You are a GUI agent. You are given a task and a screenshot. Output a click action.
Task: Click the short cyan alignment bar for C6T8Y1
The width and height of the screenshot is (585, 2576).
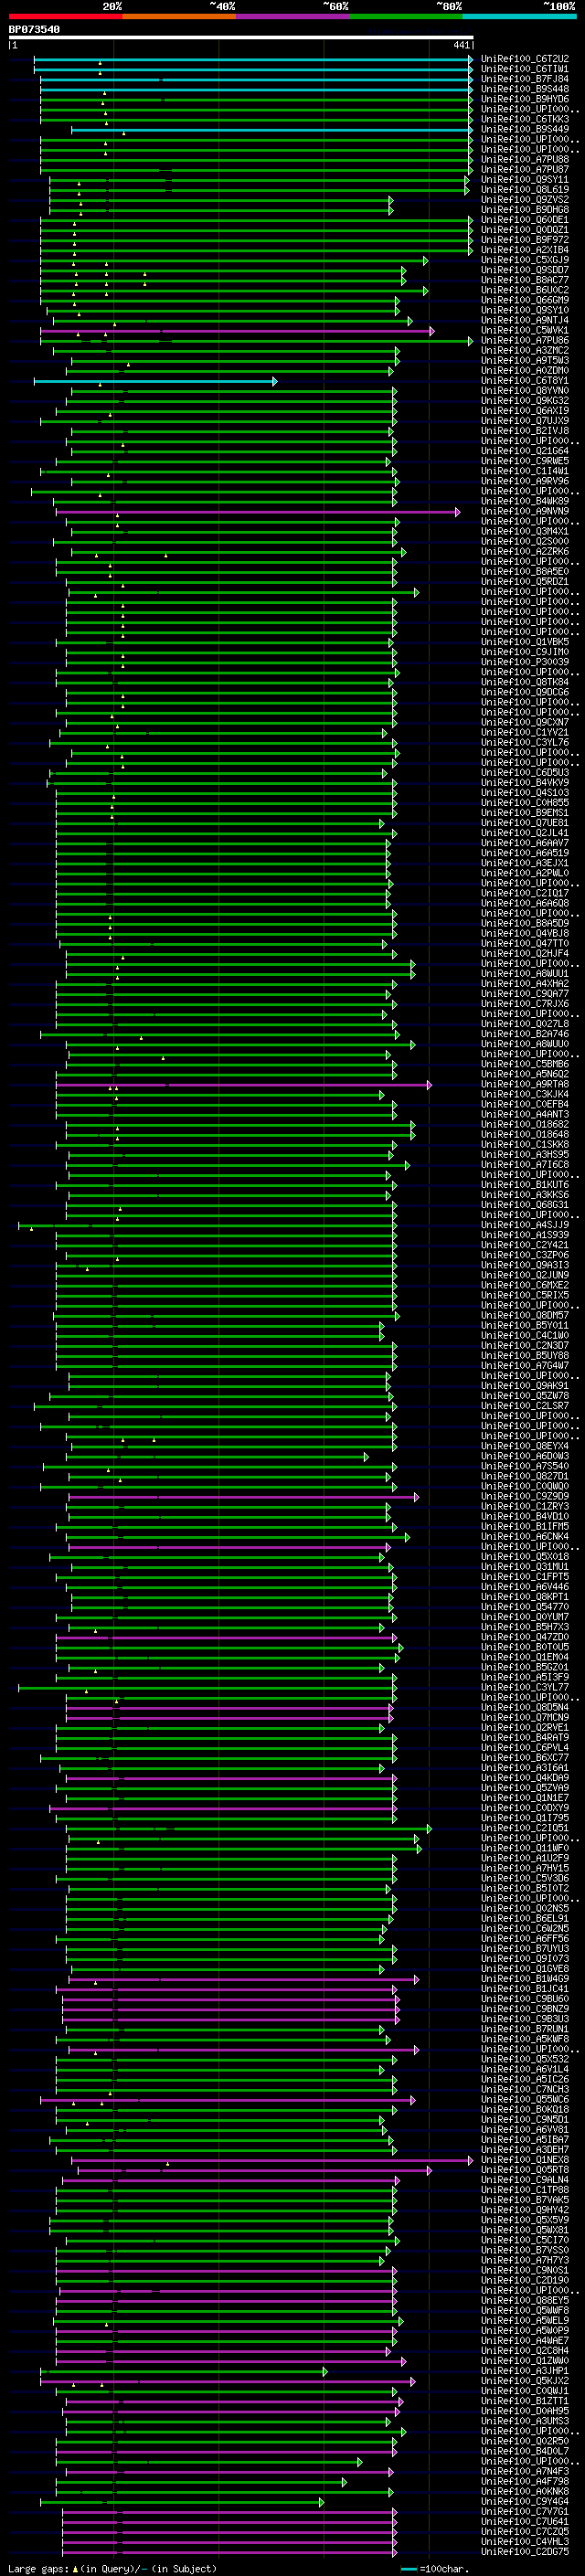[x=155, y=381]
